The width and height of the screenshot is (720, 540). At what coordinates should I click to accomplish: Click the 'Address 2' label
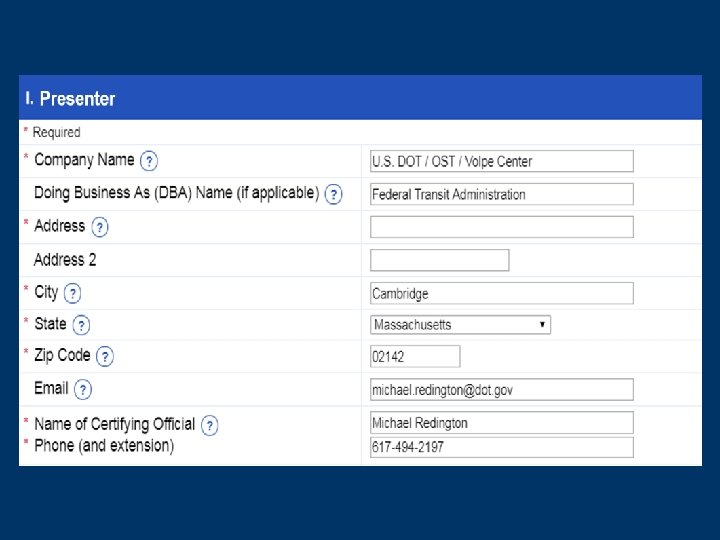click(65, 260)
